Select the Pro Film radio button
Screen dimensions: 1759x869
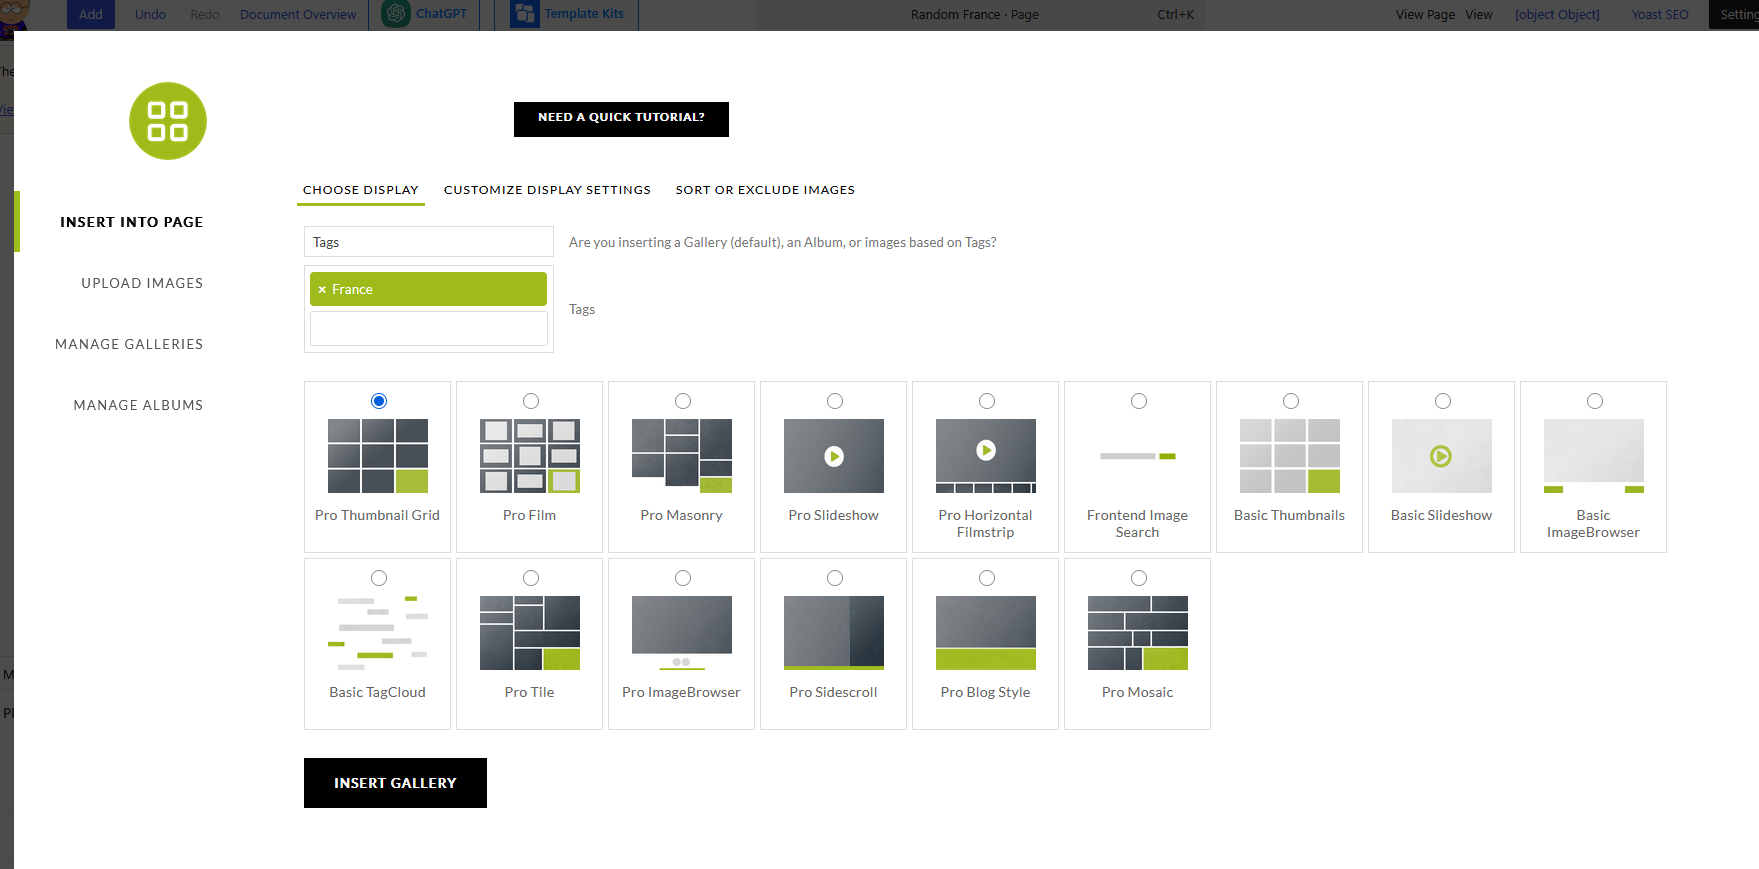531,401
